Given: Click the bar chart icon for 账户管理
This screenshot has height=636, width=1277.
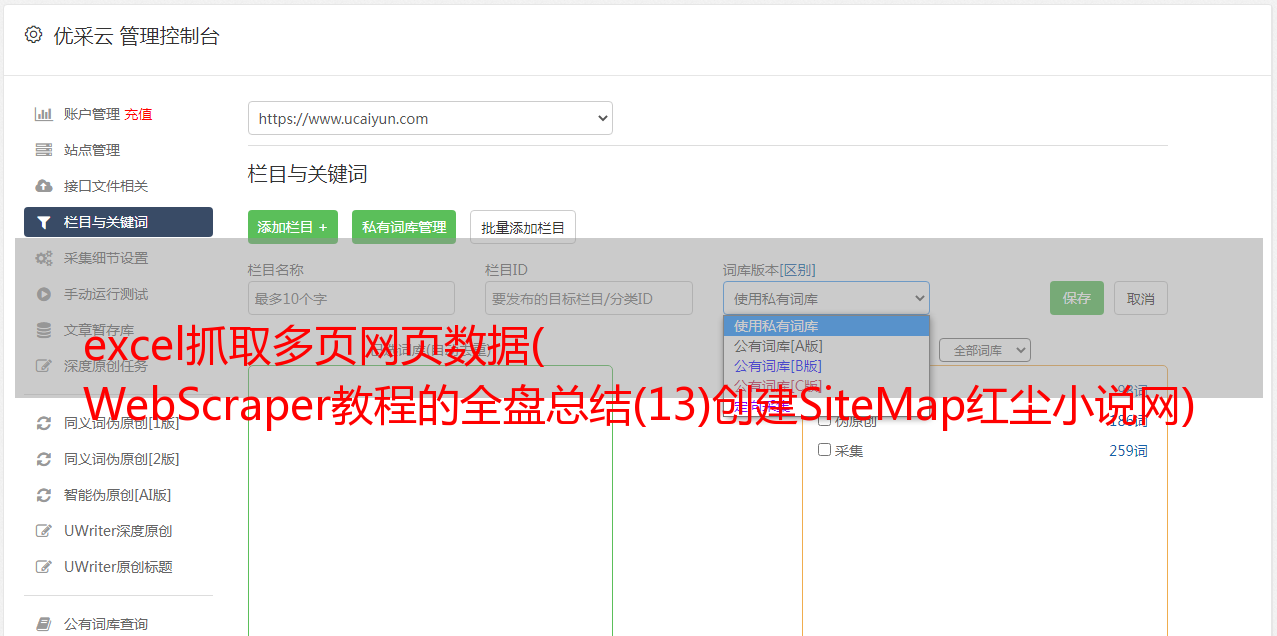Looking at the screenshot, I should tap(44, 114).
